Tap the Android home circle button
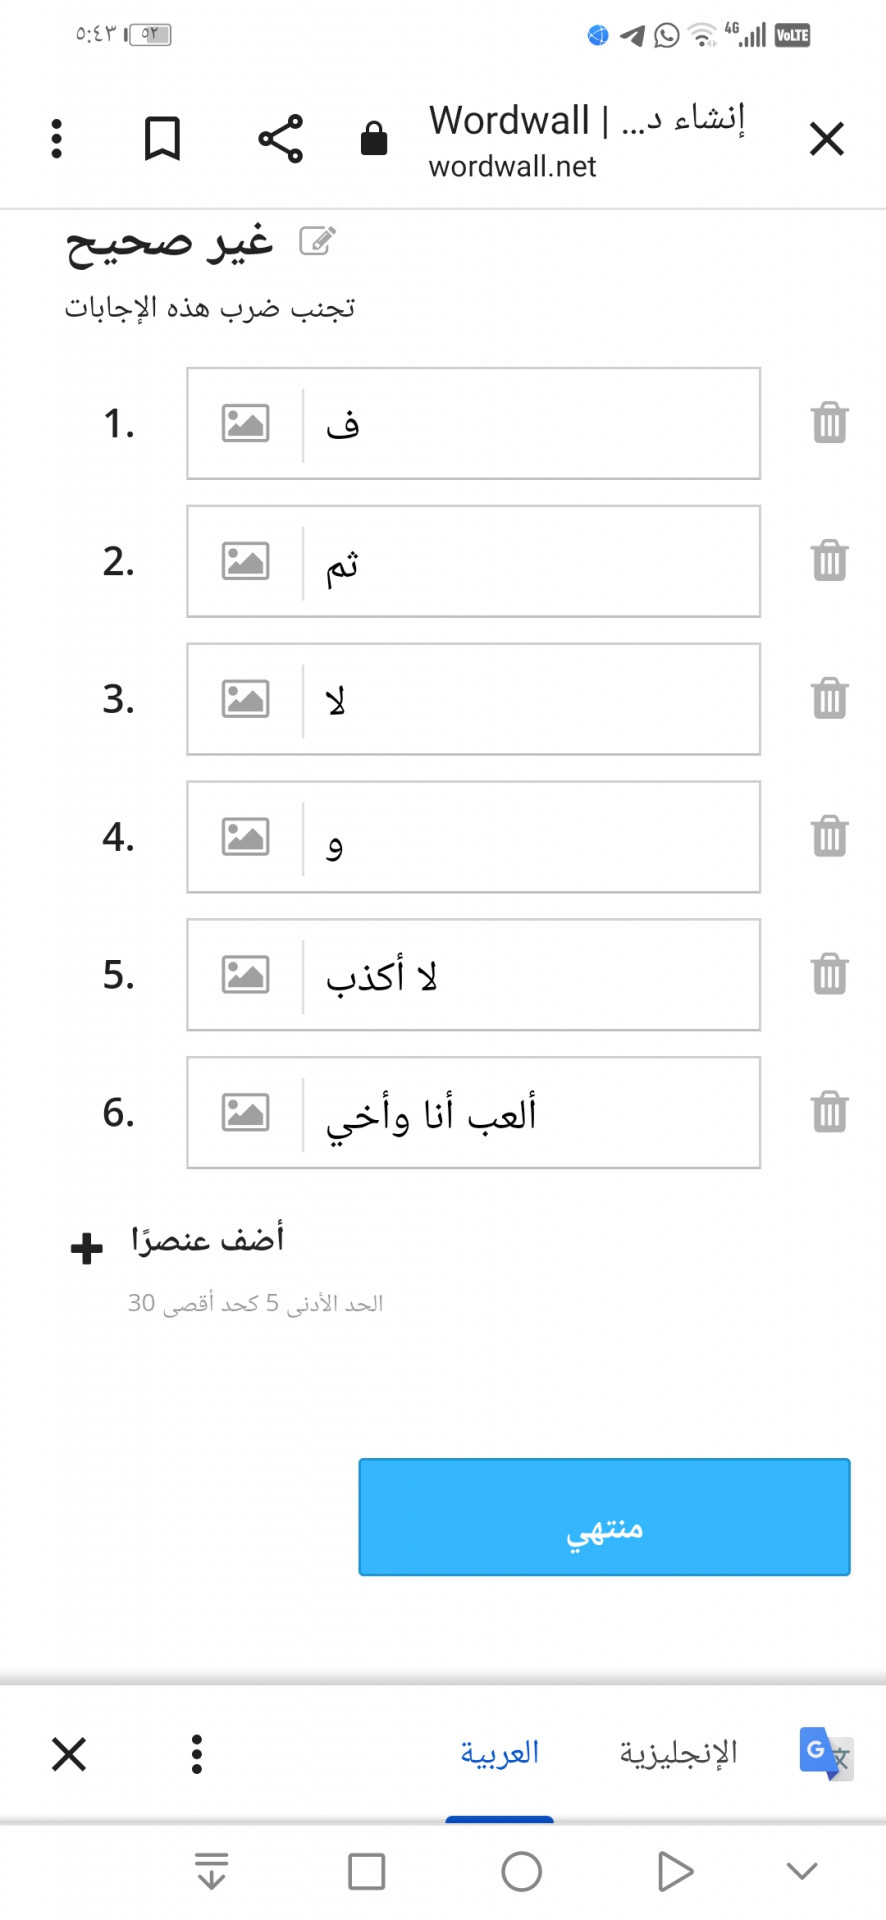The height and width of the screenshot is (1920, 886). tap(521, 1871)
